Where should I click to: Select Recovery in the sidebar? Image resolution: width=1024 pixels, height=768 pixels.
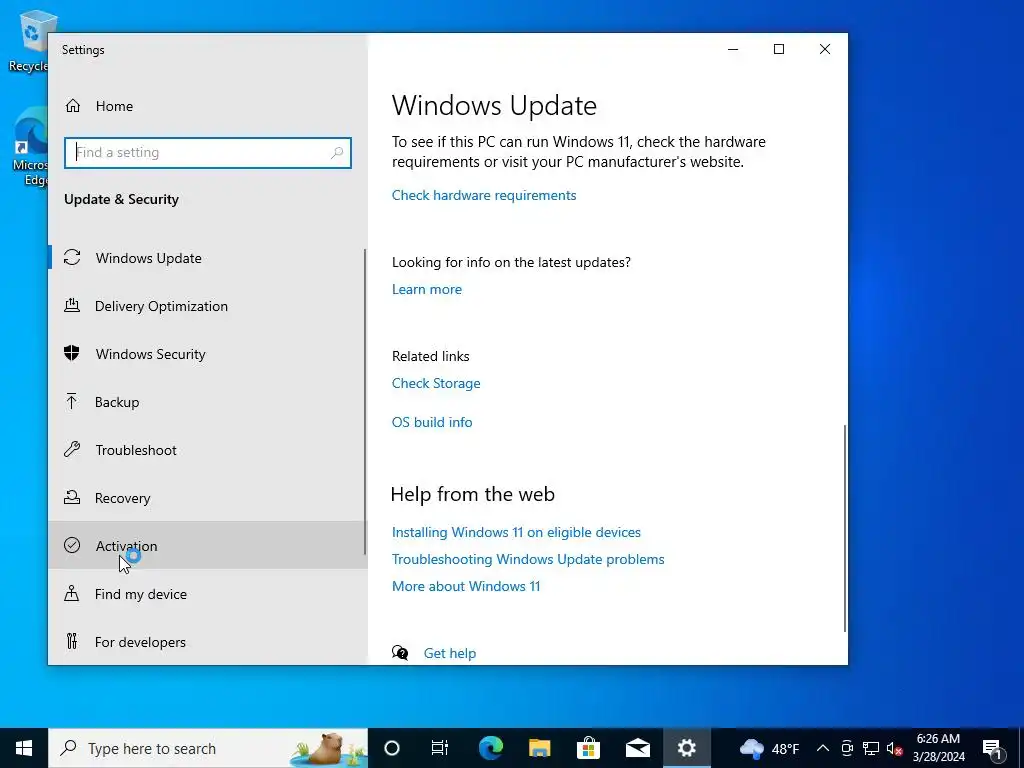point(208,498)
